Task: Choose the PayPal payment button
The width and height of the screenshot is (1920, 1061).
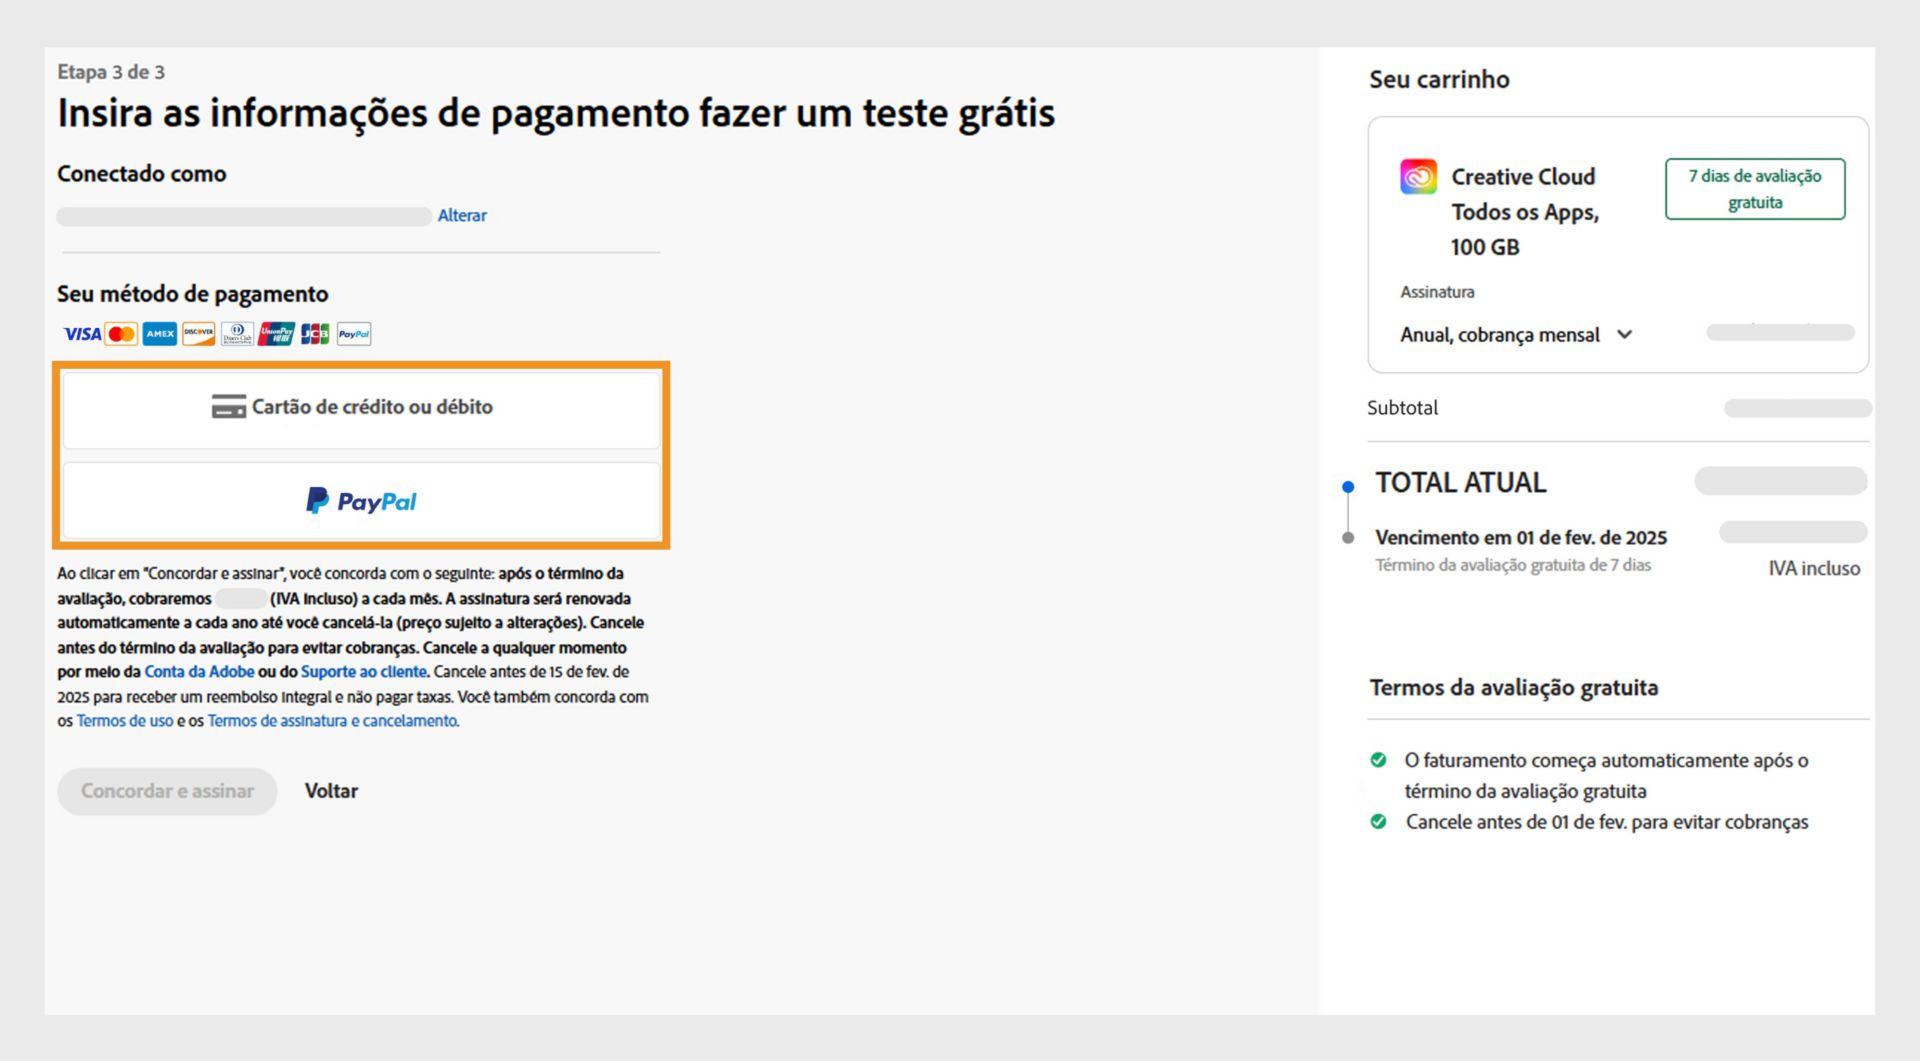Action: pyautogui.click(x=361, y=501)
